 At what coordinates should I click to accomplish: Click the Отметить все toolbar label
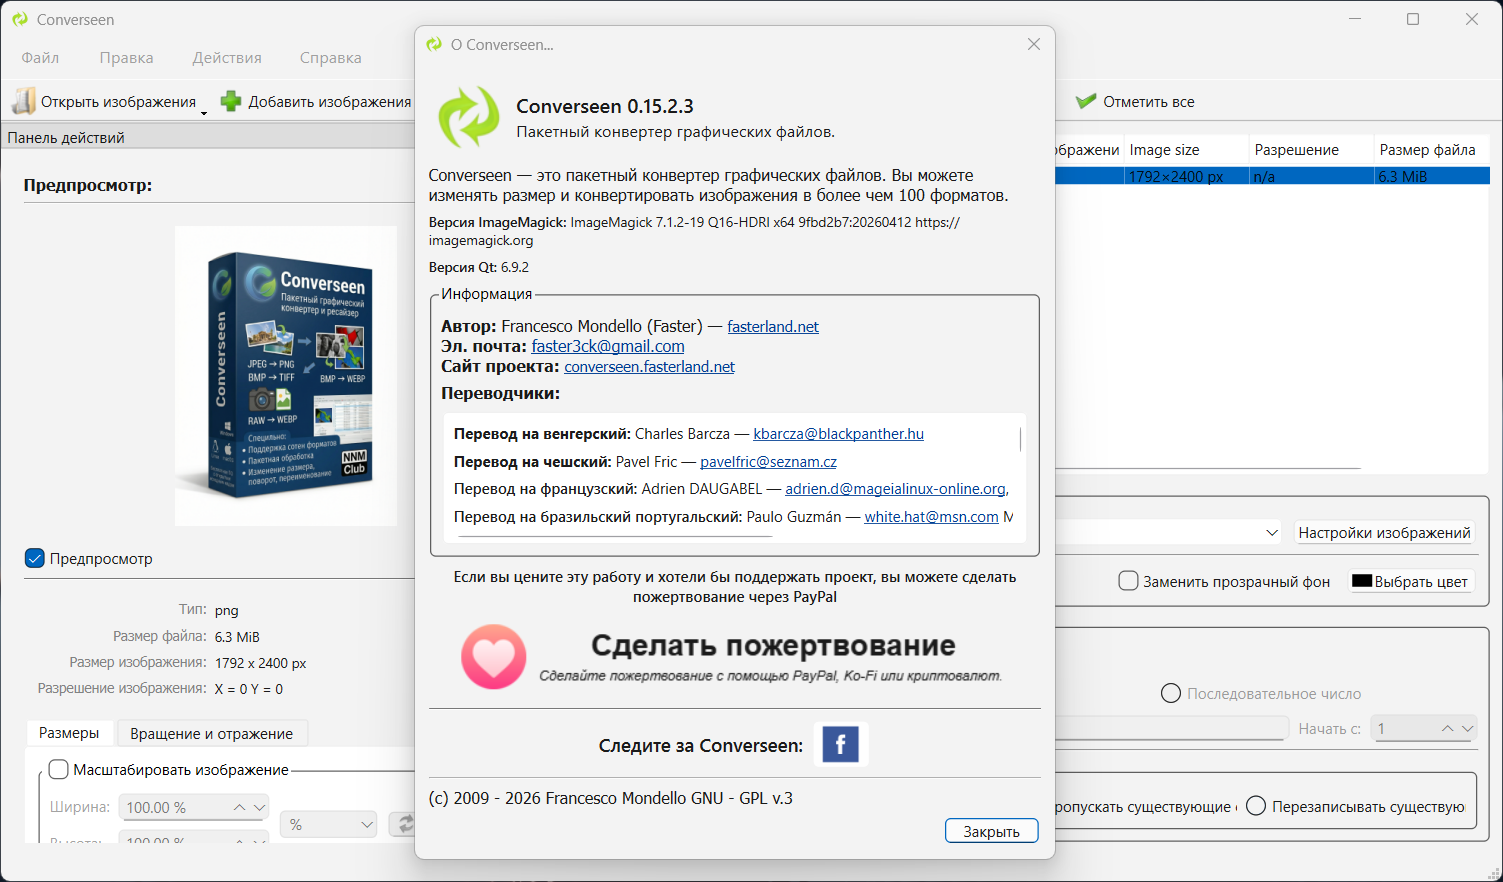point(1149,101)
